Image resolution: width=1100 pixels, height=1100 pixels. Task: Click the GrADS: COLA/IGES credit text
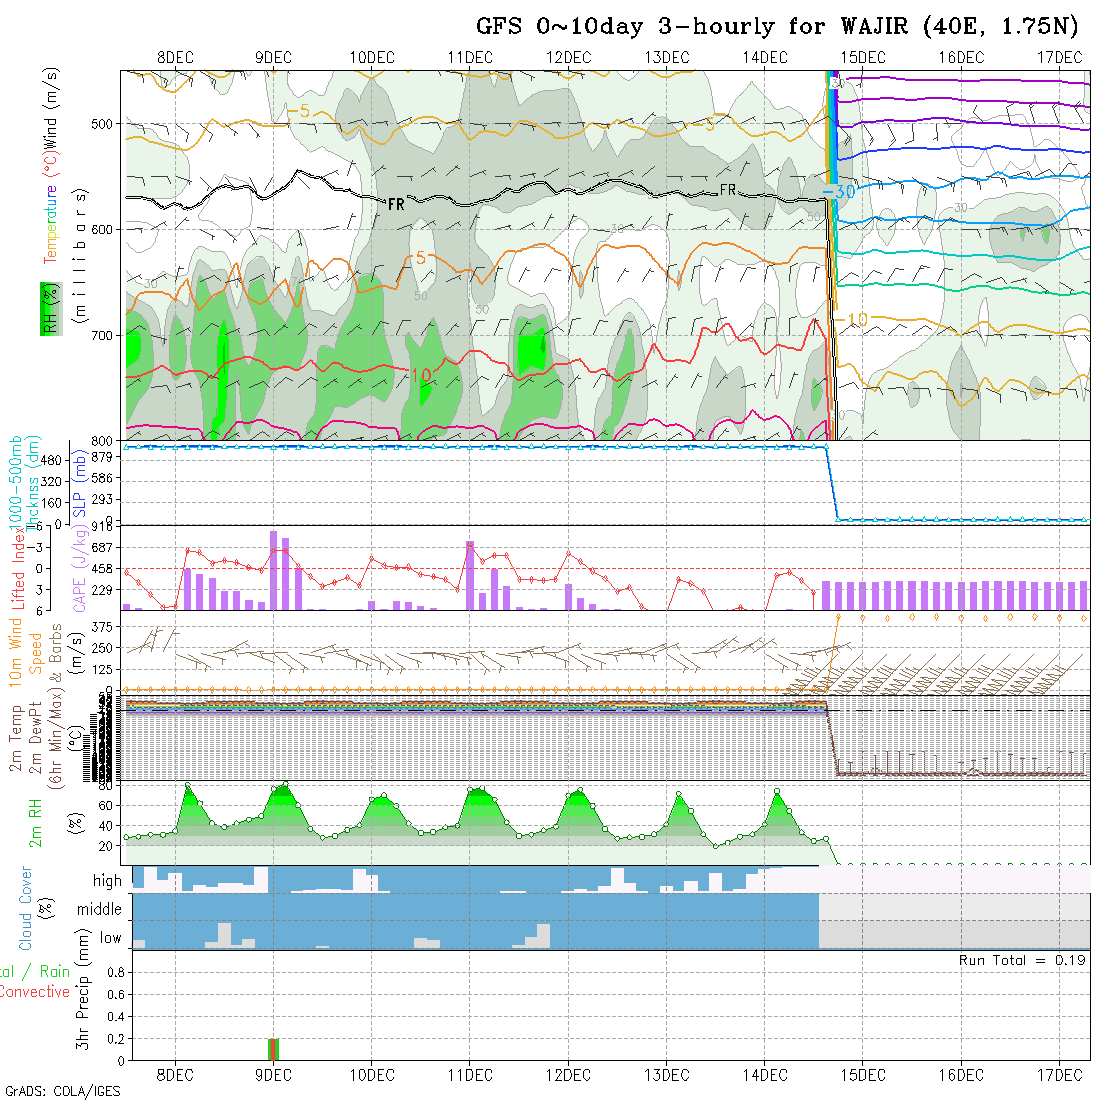(x=62, y=1091)
